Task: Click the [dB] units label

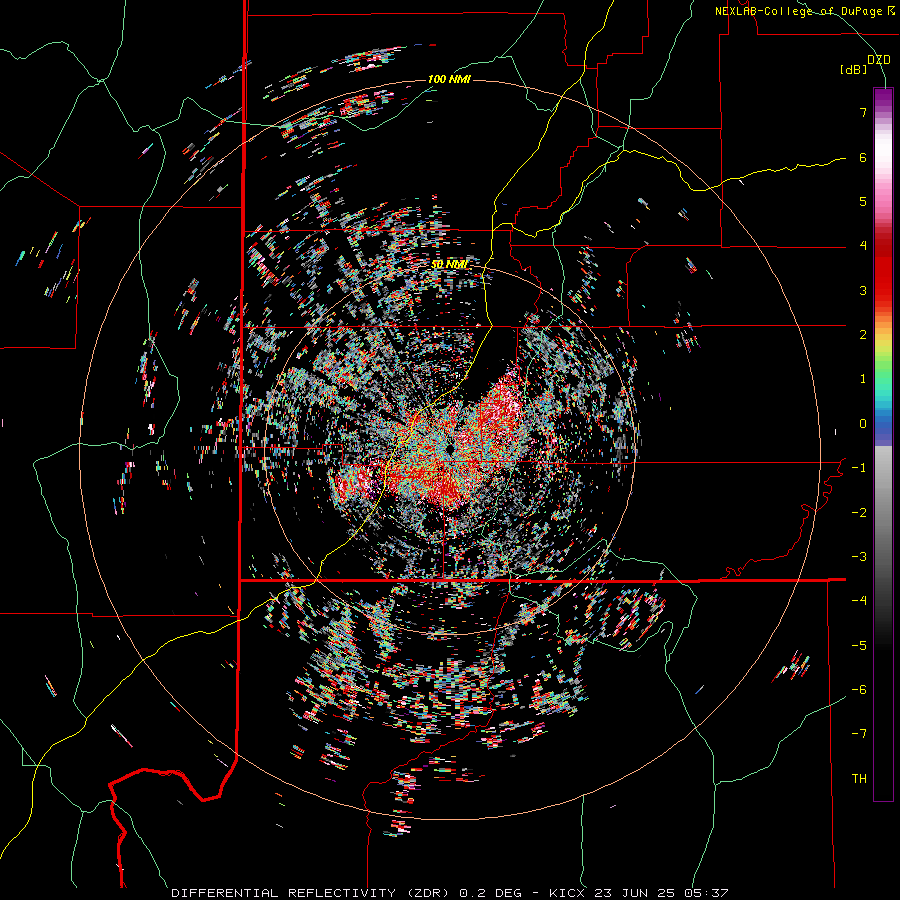Action: coord(854,69)
